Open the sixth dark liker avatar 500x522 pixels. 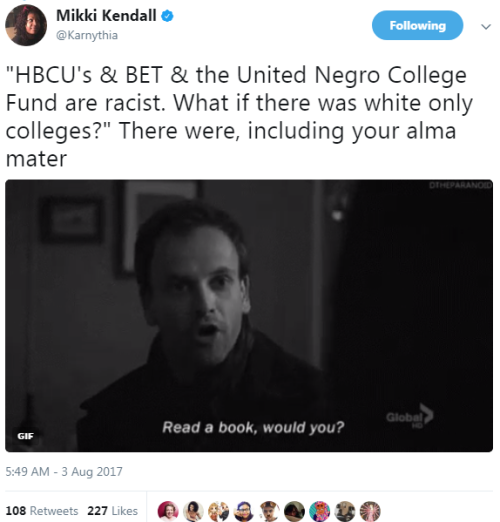(294, 511)
